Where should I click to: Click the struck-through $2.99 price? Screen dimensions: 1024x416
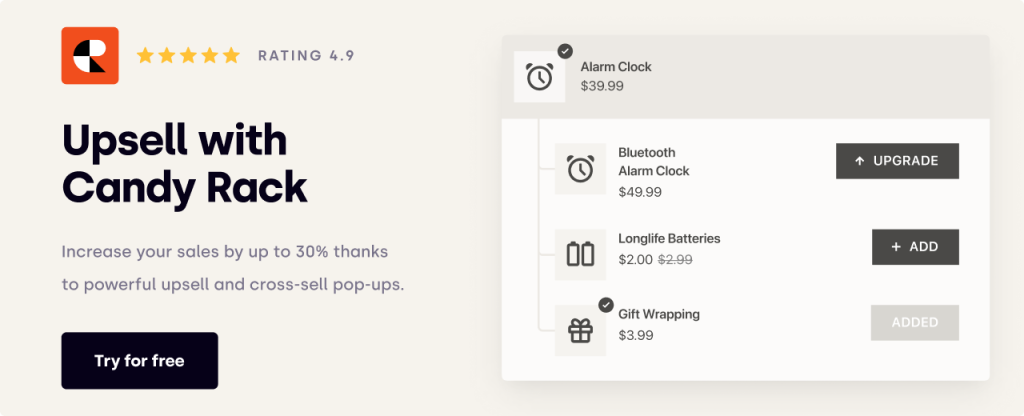pyautogui.click(x=675, y=260)
